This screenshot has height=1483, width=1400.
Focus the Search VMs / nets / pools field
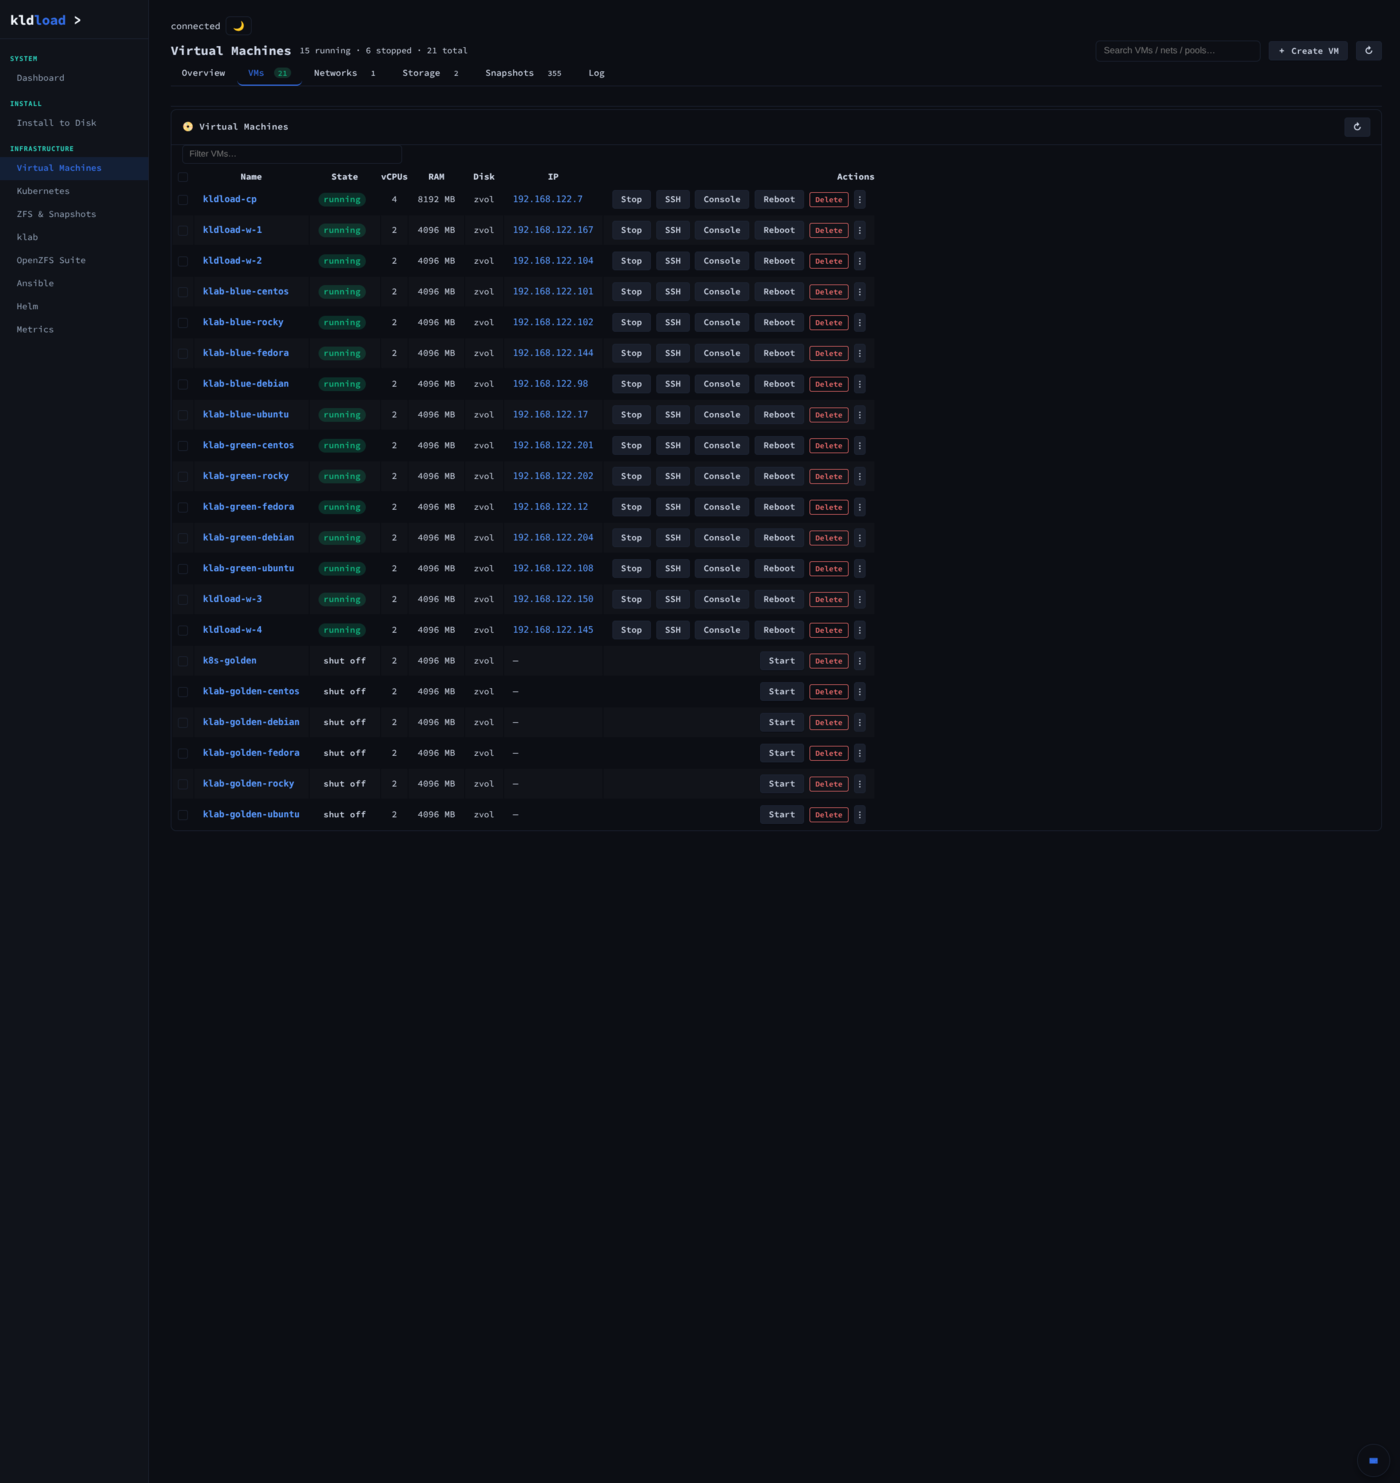1178,50
